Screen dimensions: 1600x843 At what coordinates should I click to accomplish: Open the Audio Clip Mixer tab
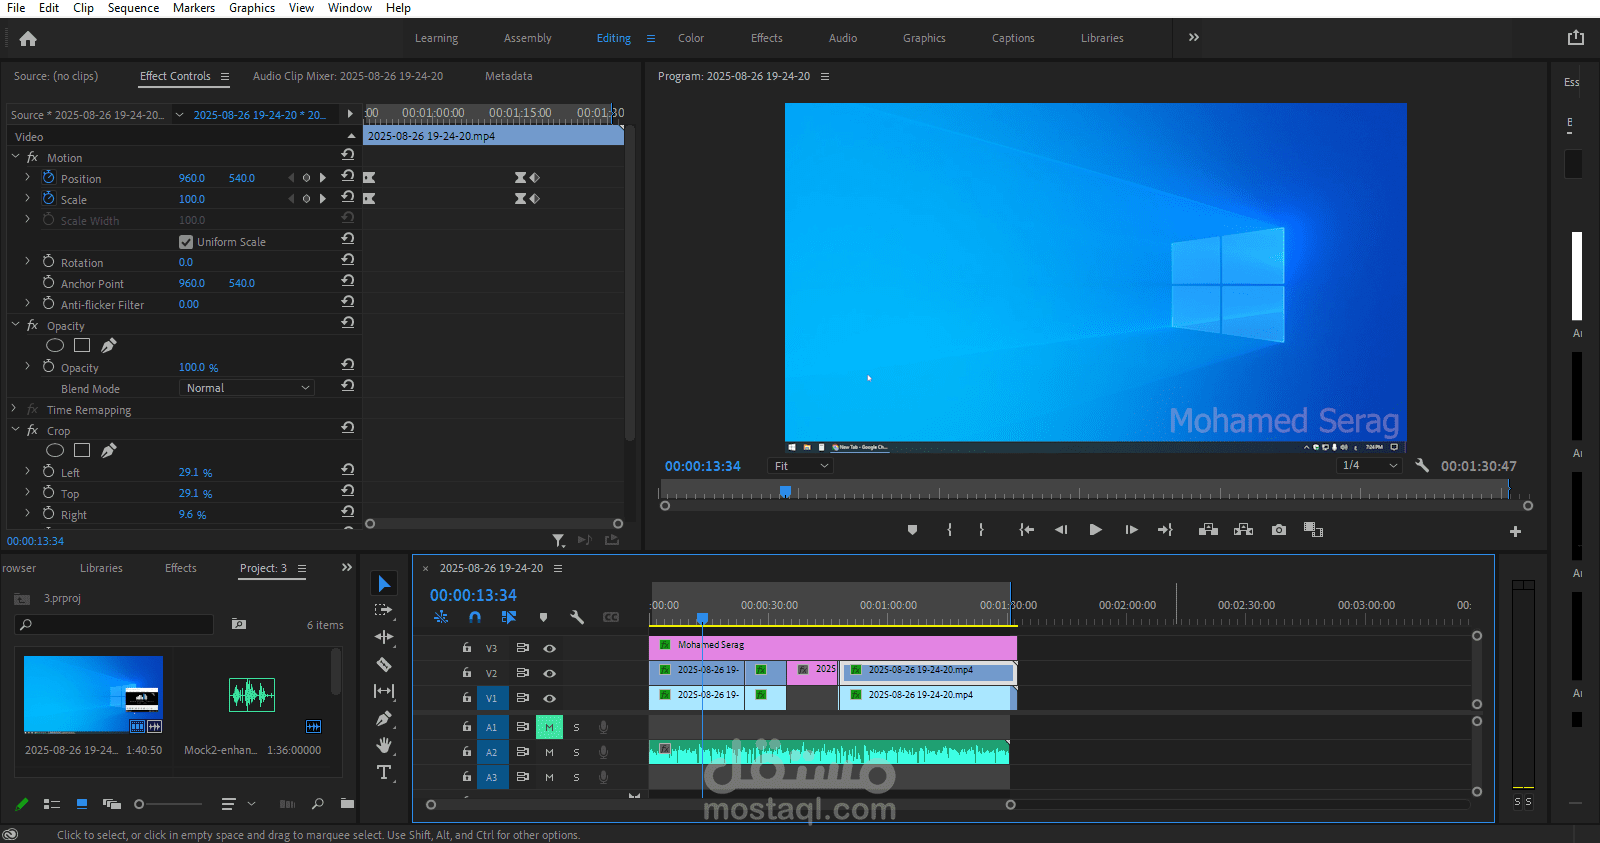pyautogui.click(x=348, y=76)
